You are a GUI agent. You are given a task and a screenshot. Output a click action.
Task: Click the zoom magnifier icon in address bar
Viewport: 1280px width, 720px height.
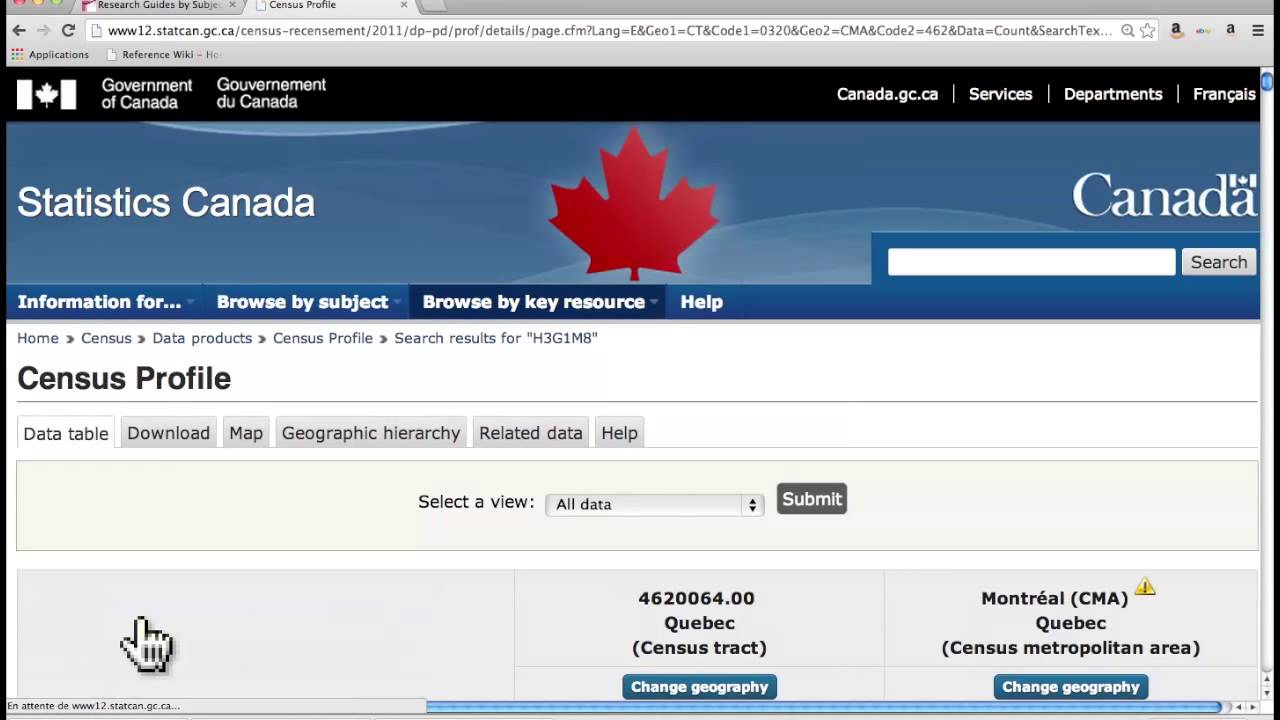pyautogui.click(x=1127, y=31)
